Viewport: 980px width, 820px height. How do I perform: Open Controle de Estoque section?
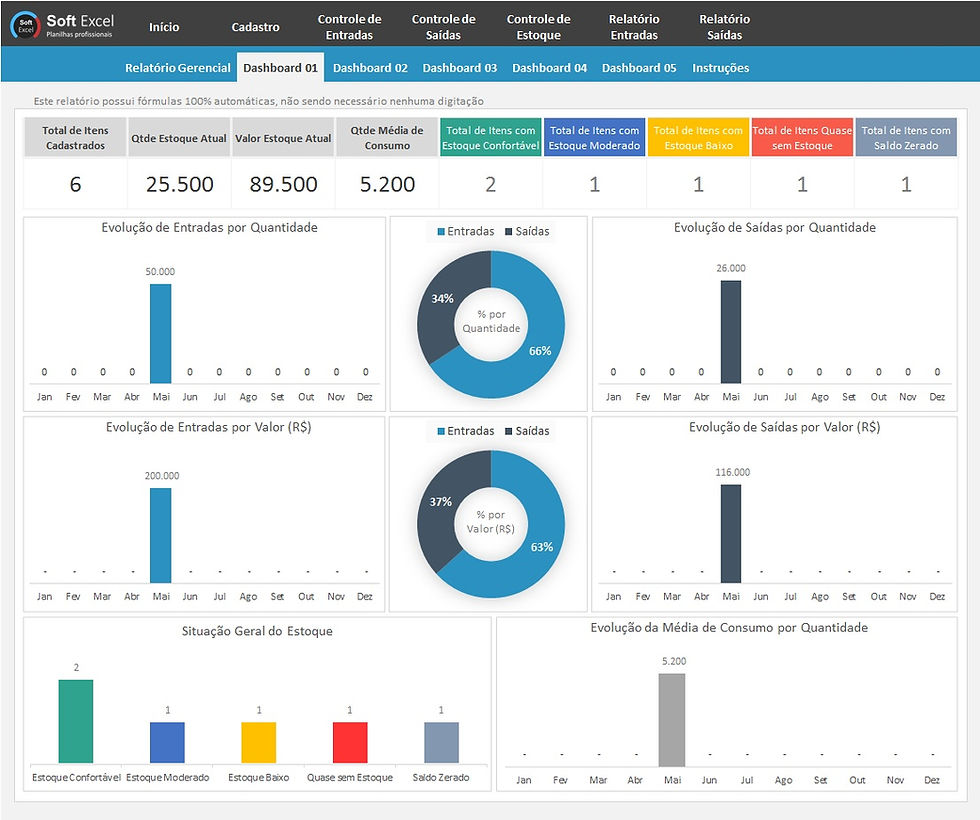click(x=539, y=26)
